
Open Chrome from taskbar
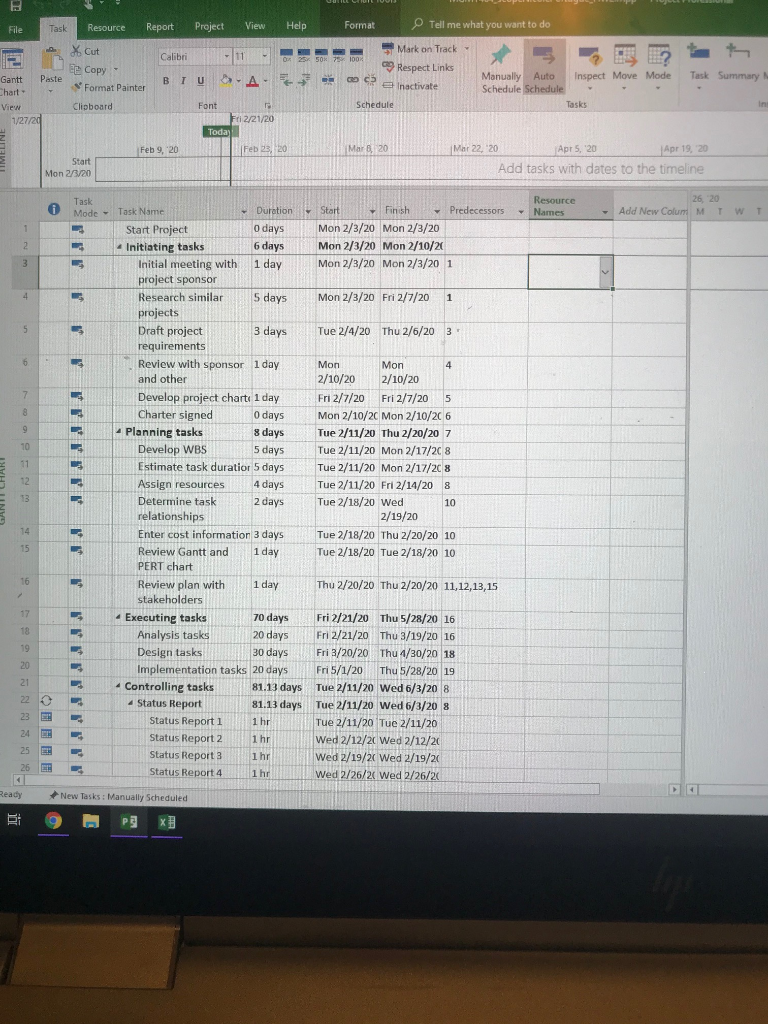[54, 820]
